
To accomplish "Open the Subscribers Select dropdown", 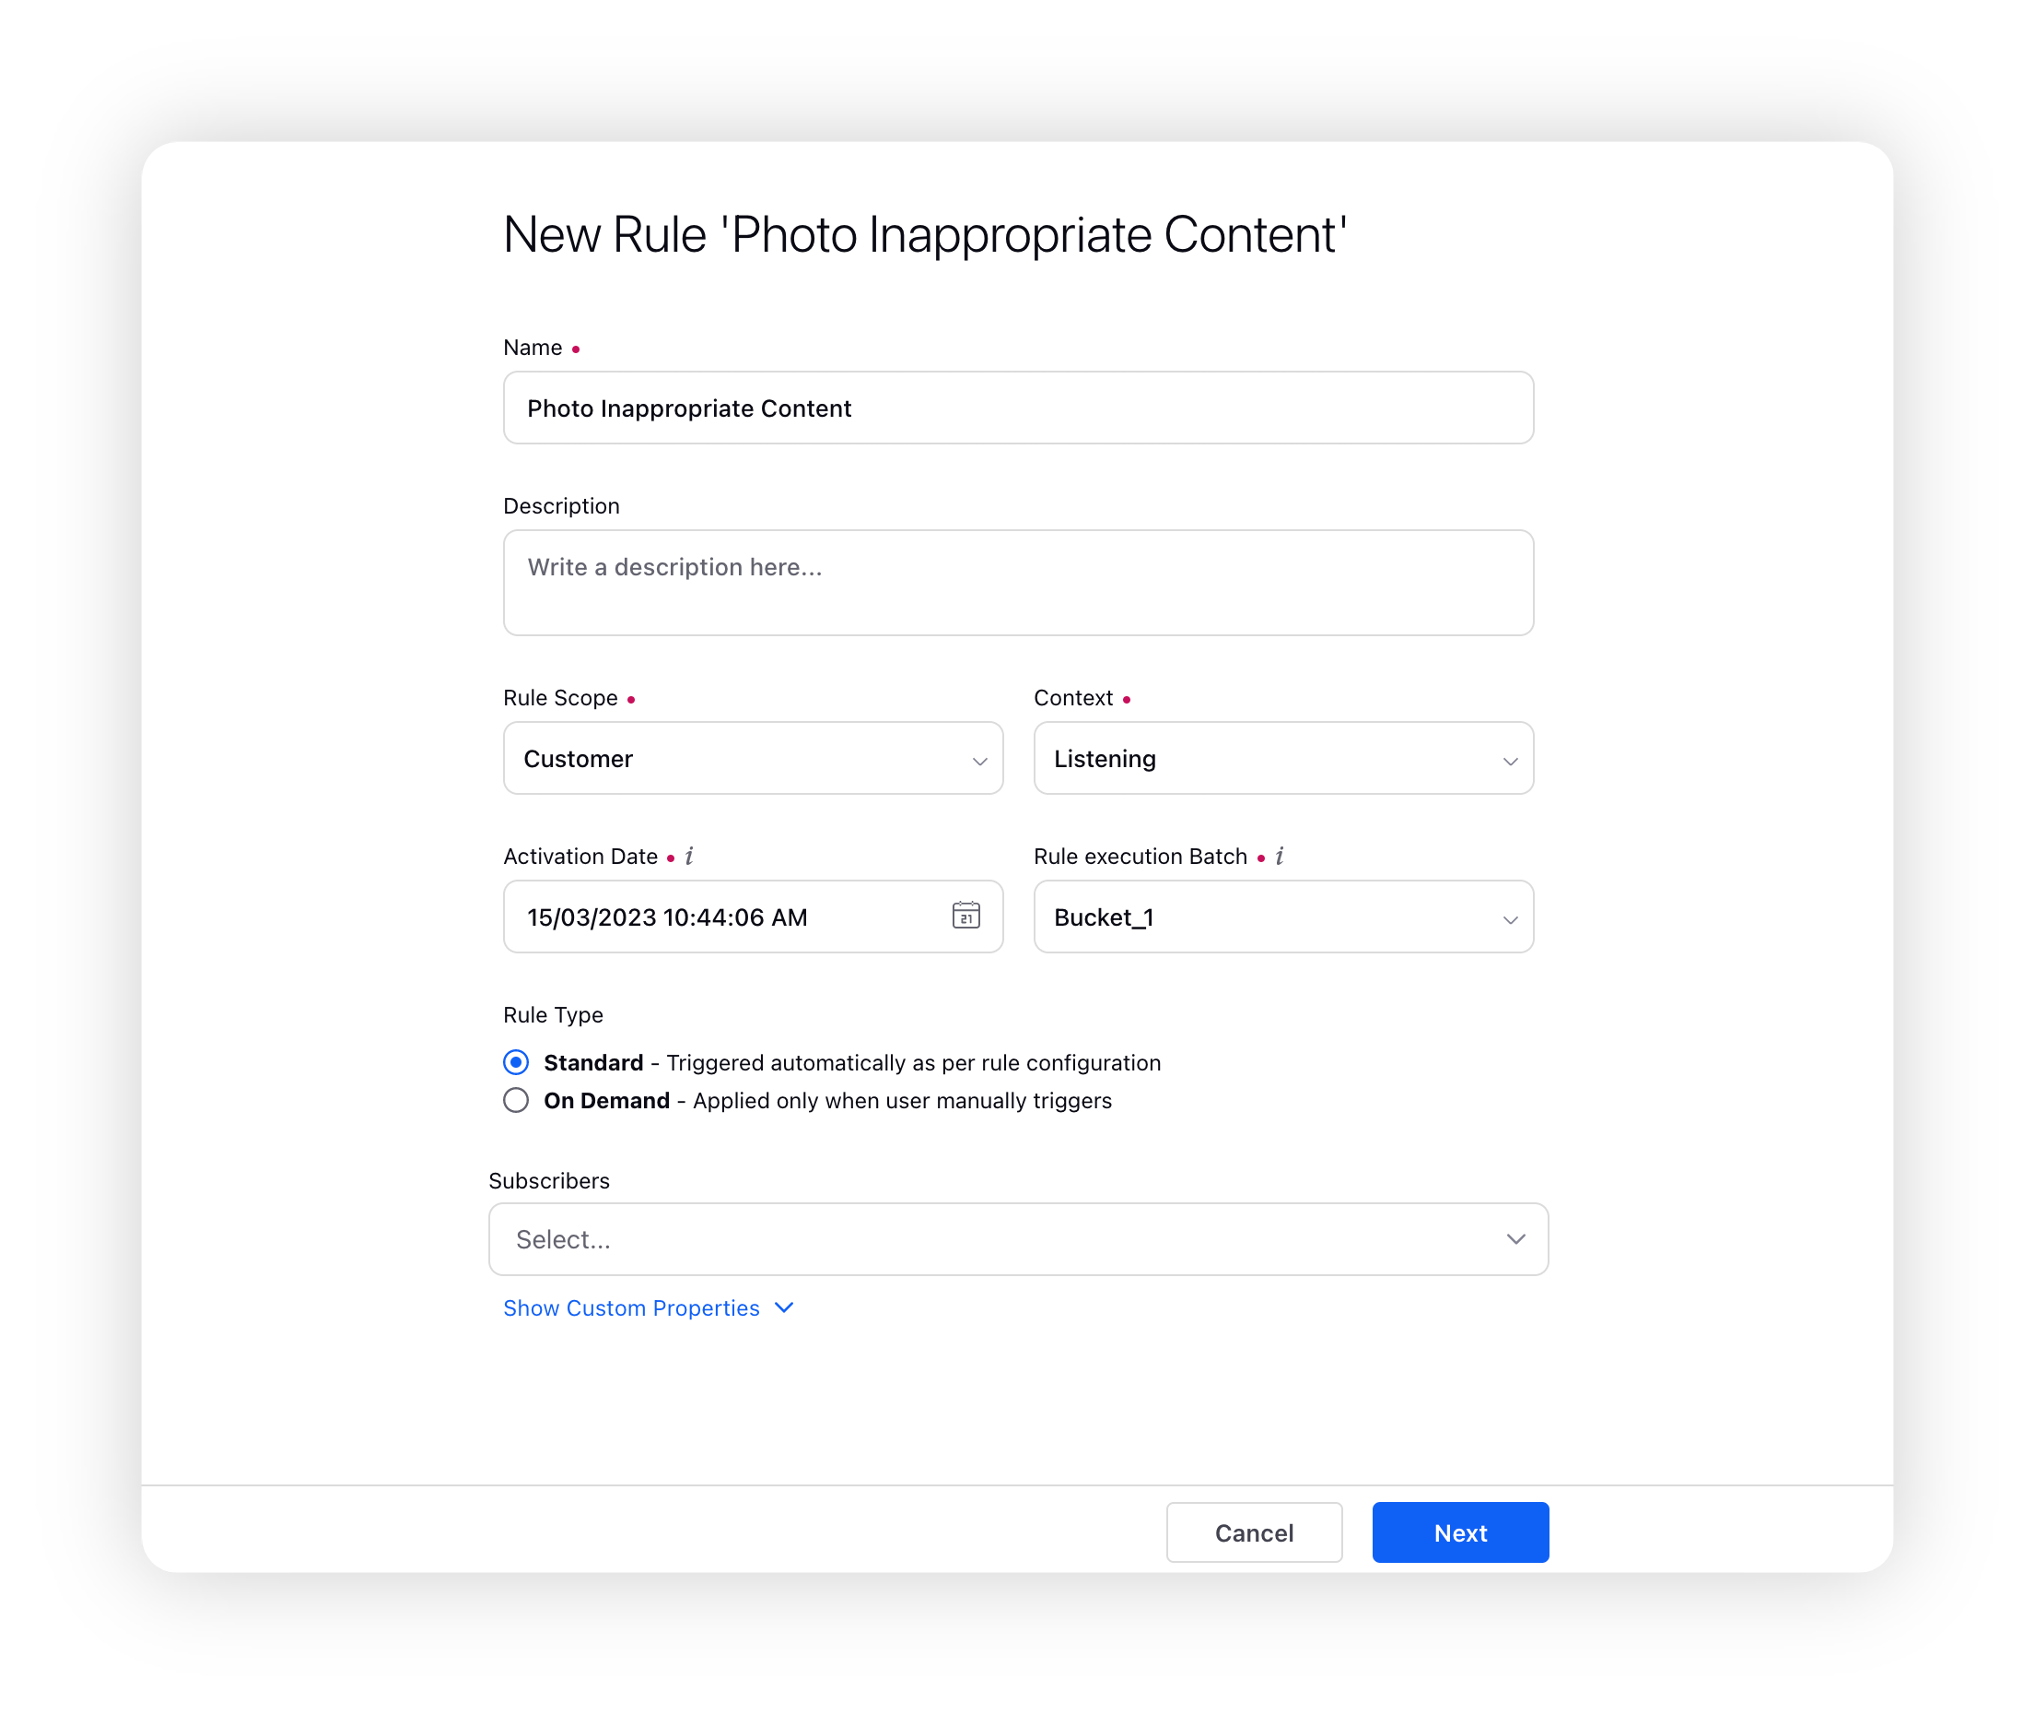I will [x=1018, y=1238].
